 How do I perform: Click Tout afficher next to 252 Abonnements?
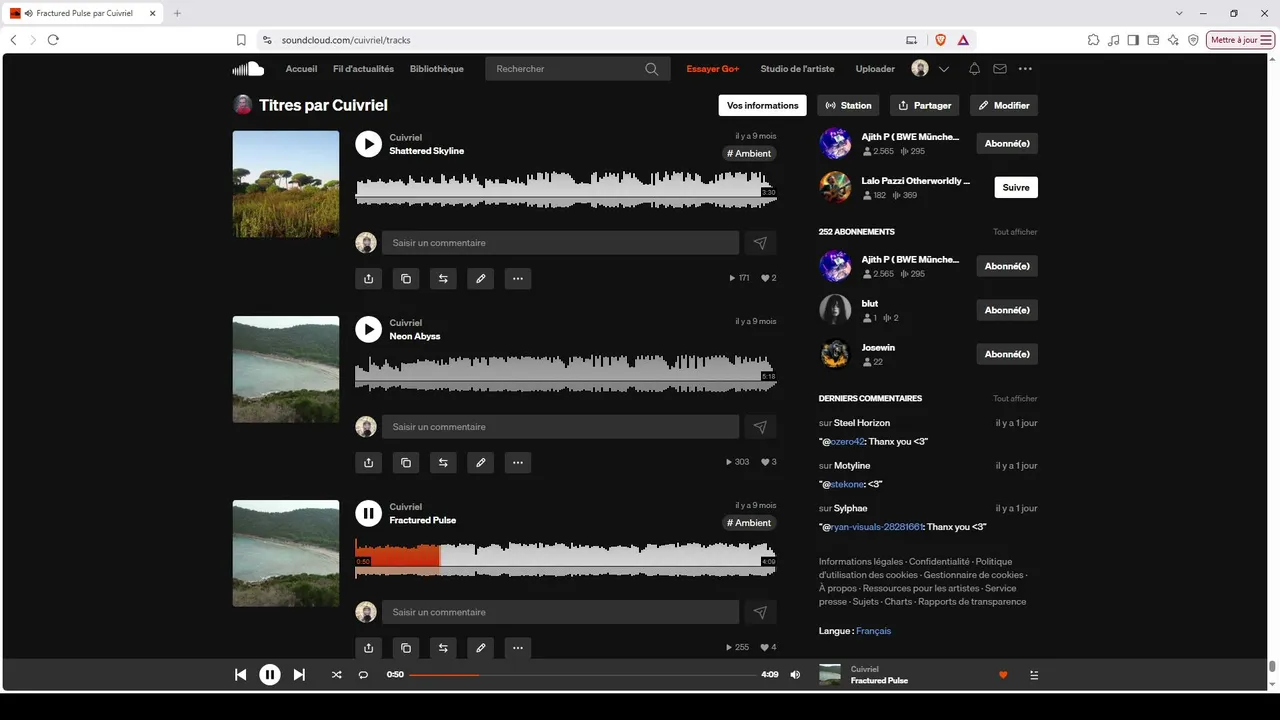(1015, 232)
